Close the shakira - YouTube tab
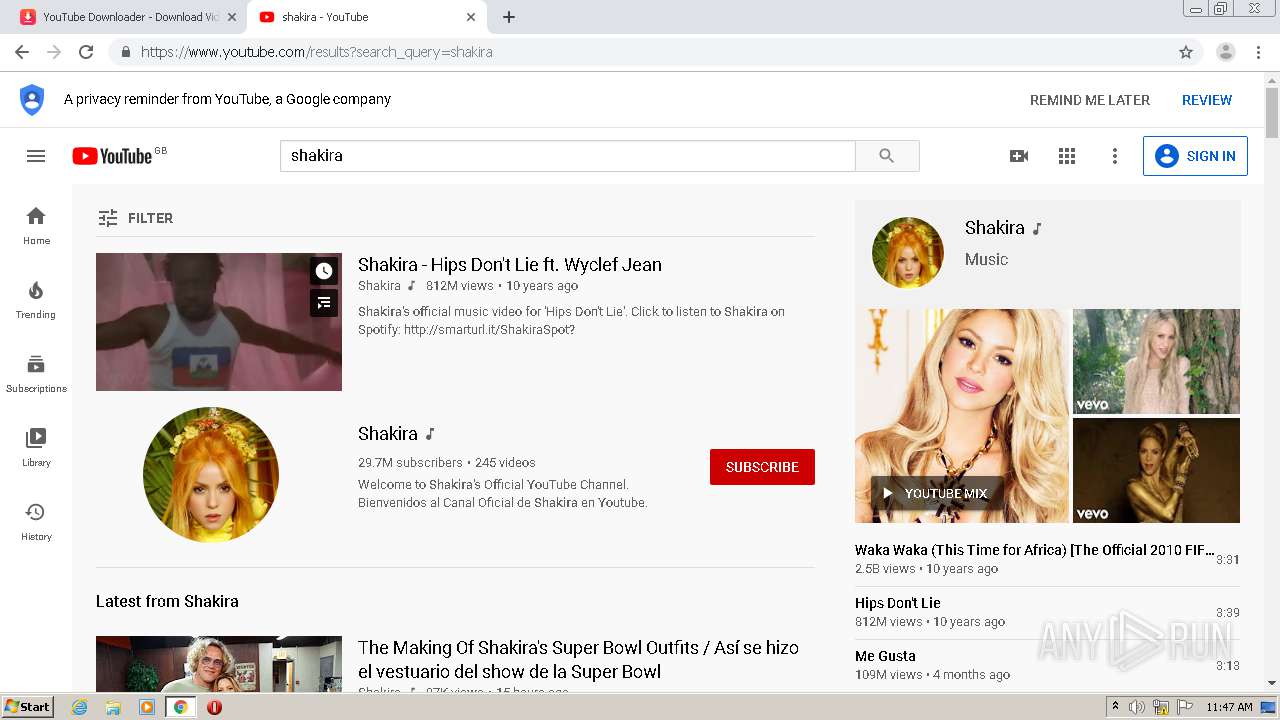This screenshot has width=1280, height=720. 471,17
